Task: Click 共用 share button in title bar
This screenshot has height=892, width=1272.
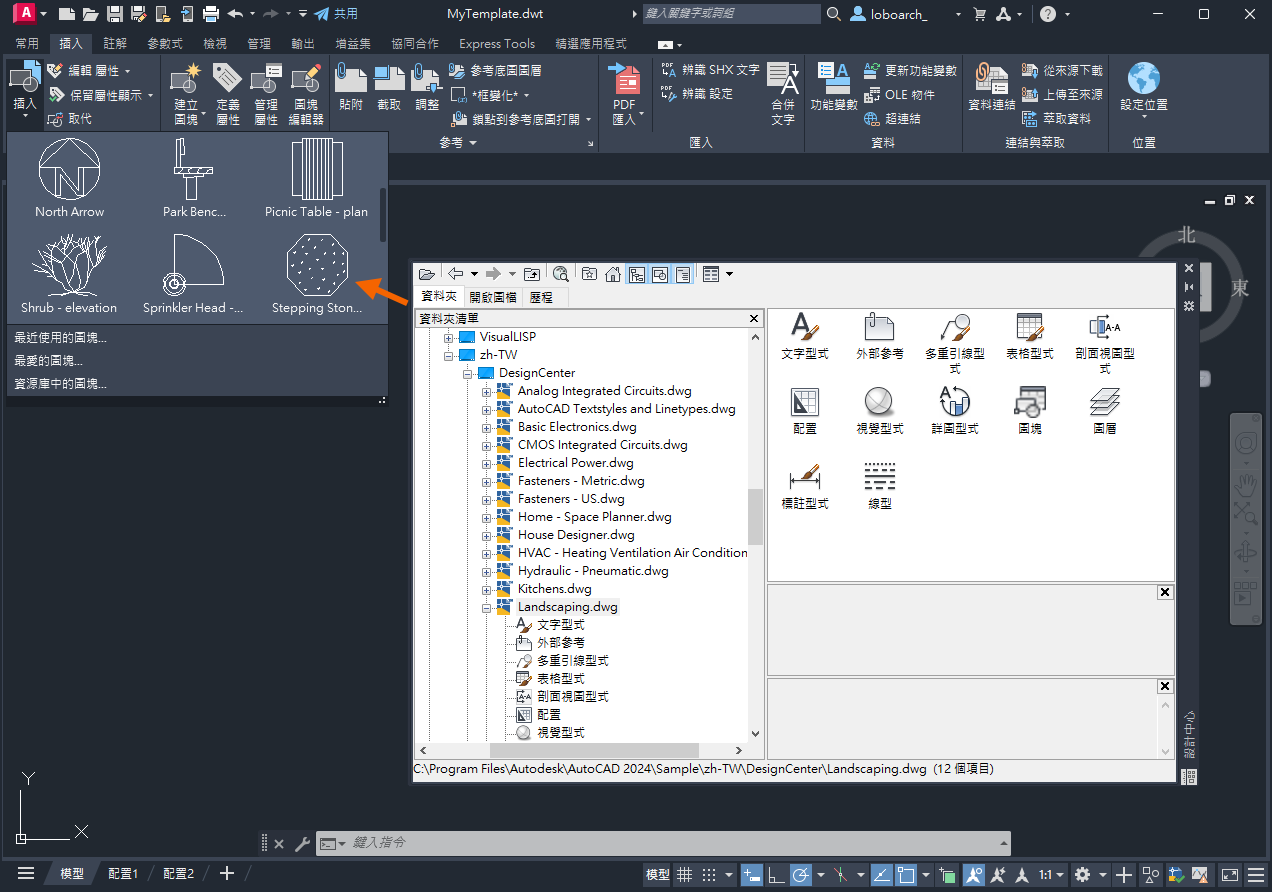Action: click(x=335, y=14)
